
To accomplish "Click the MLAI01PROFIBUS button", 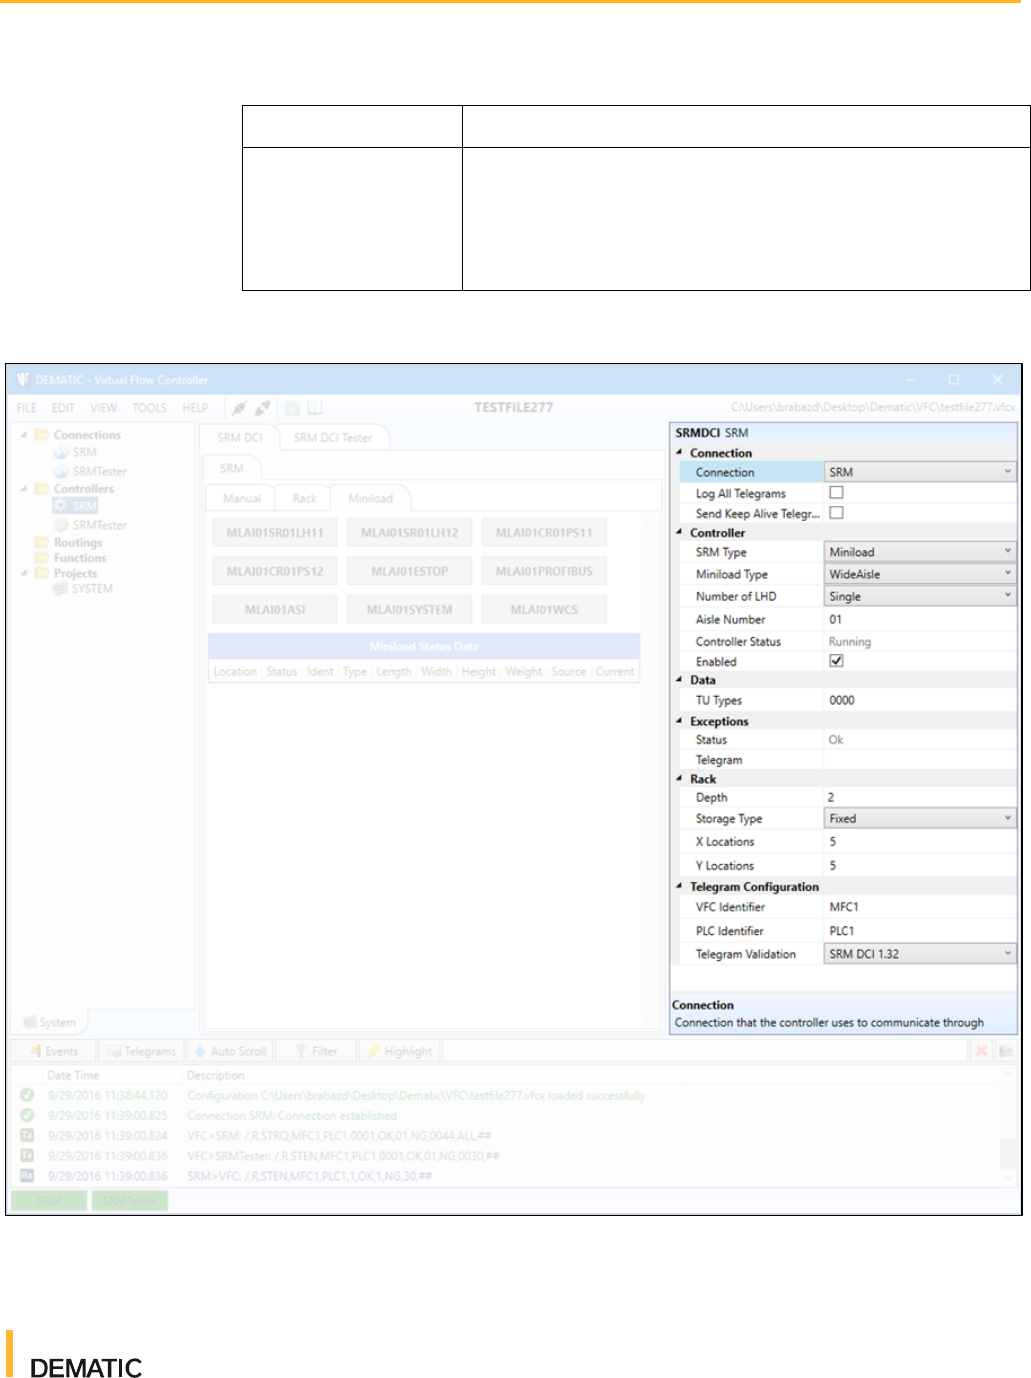I will coord(544,571).
